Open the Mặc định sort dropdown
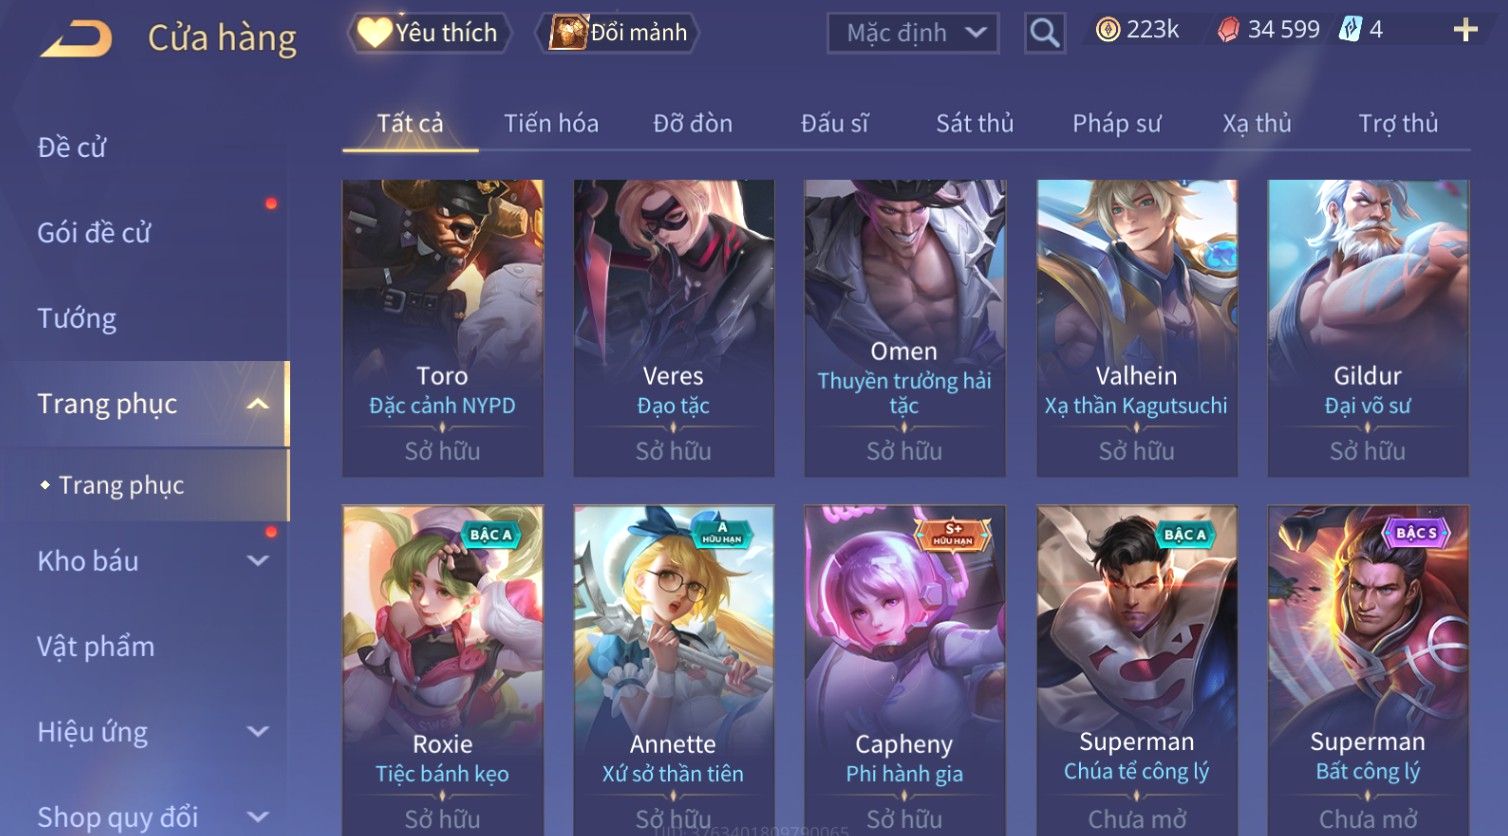1508x836 pixels. click(x=913, y=33)
